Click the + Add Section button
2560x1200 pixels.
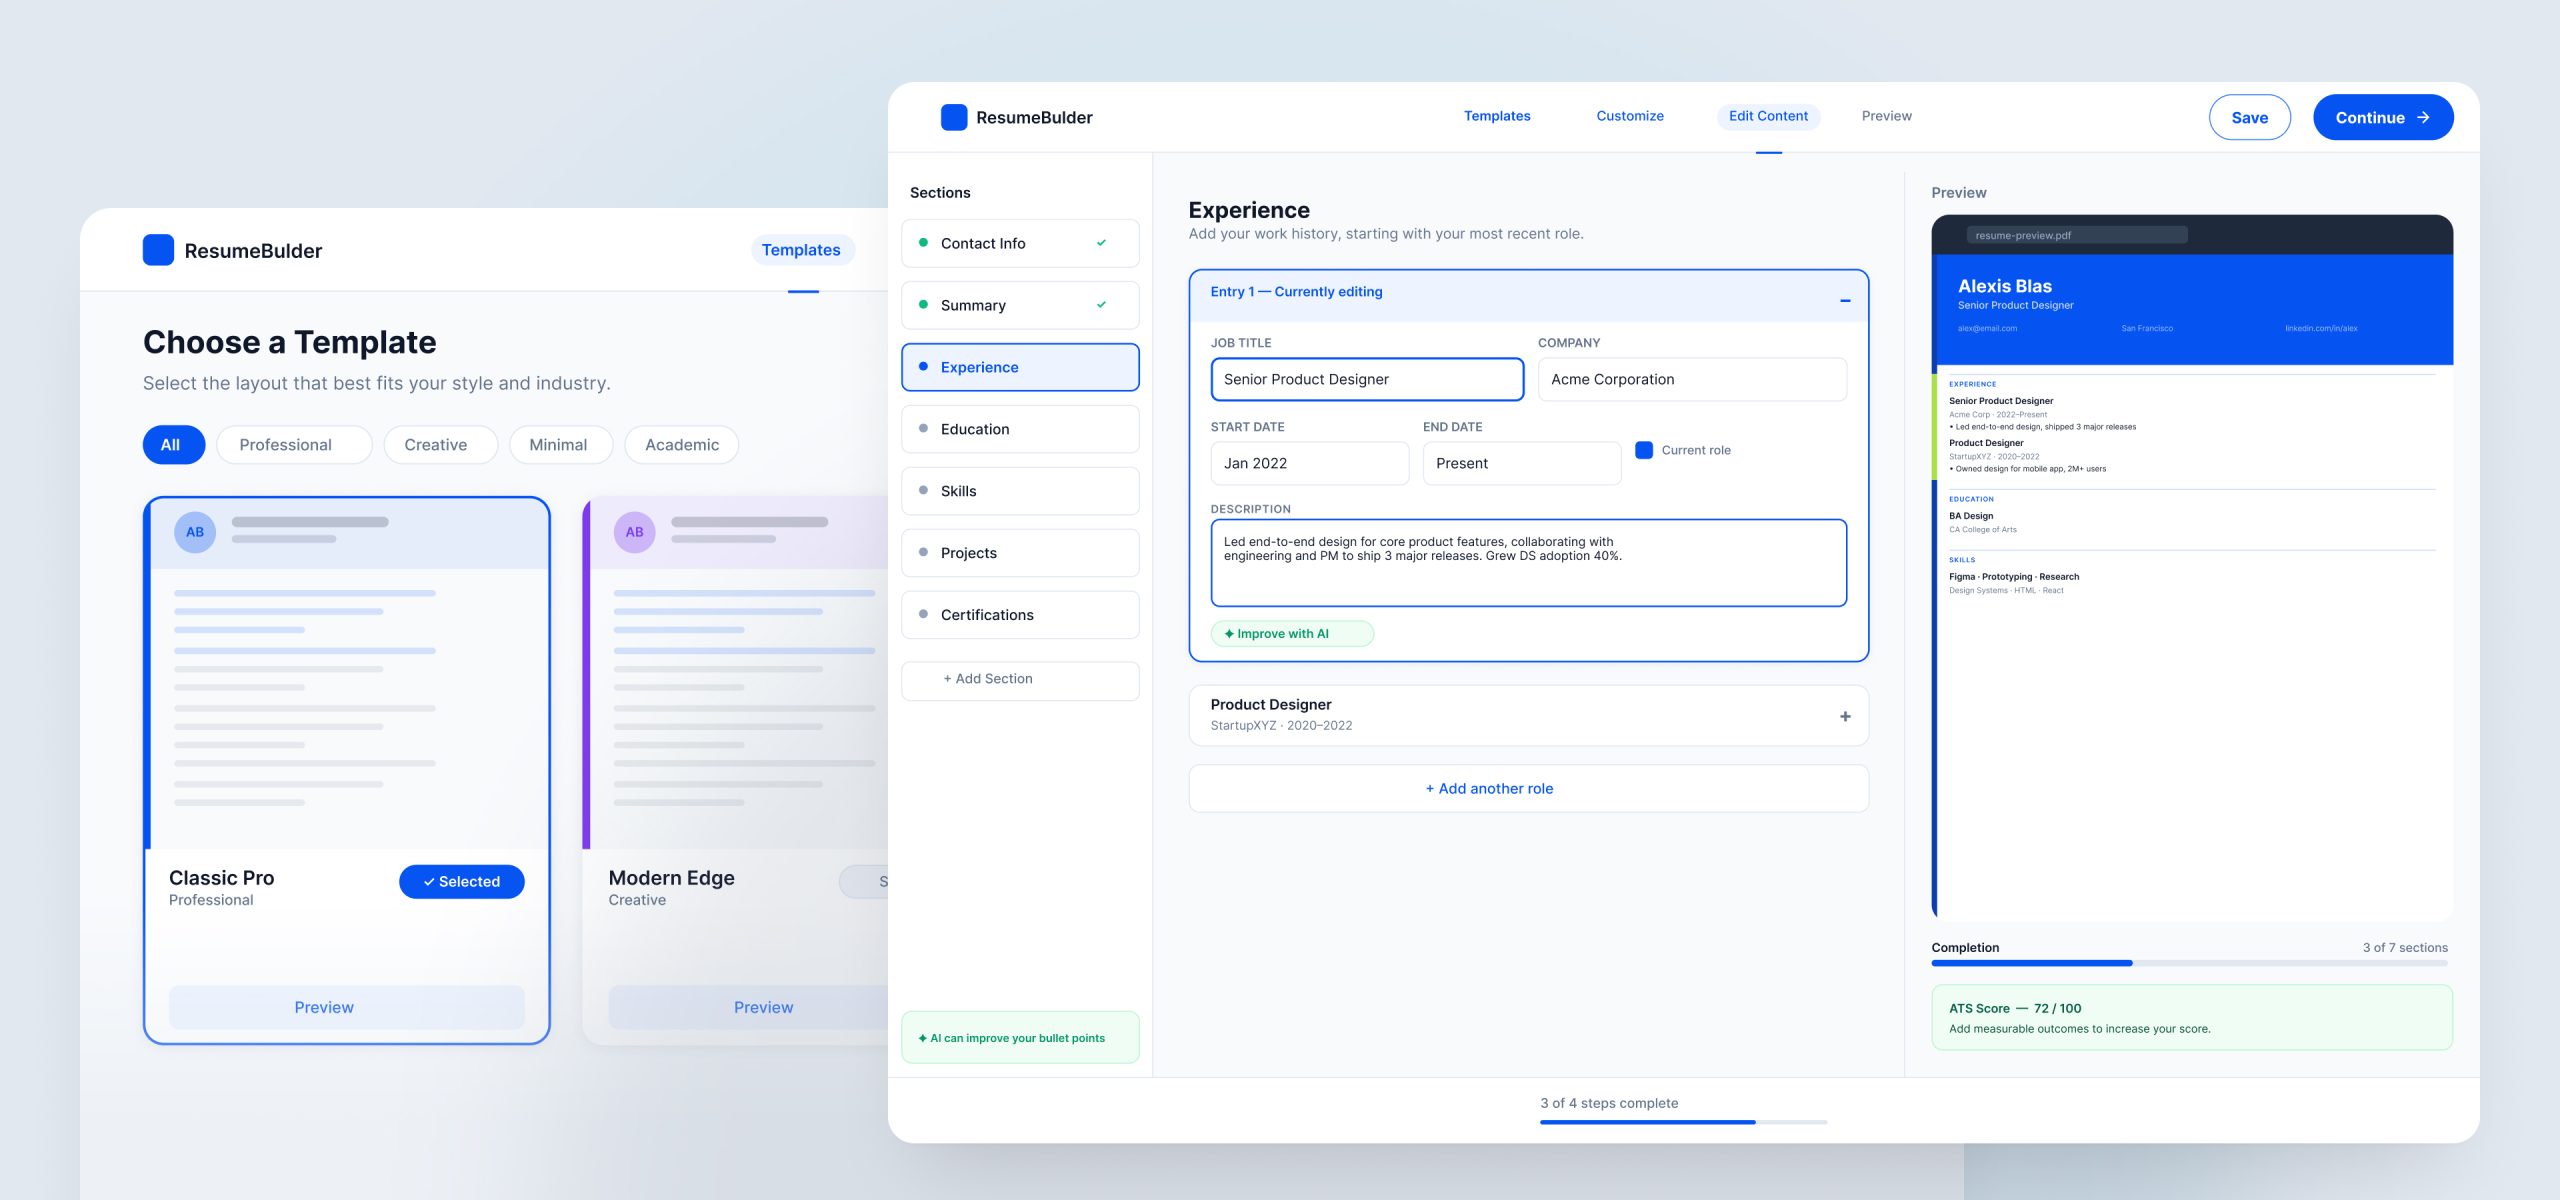tap(1020, 680)
